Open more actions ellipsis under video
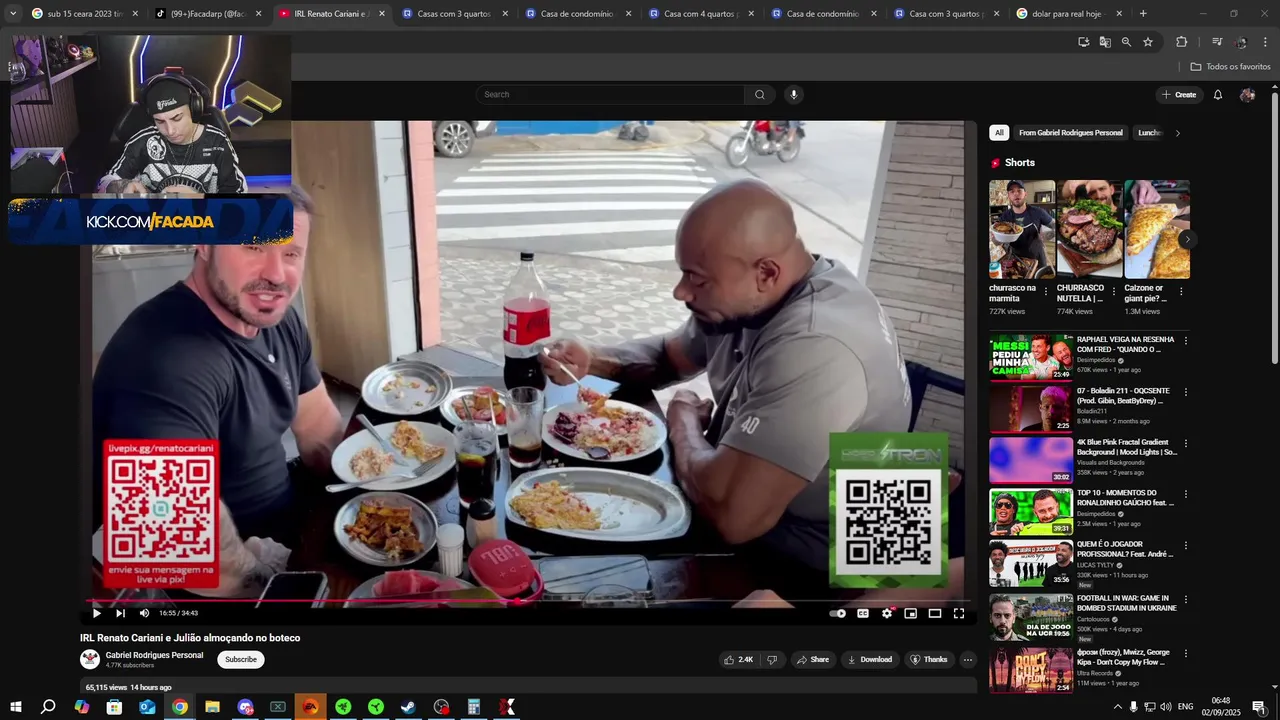Image resolution: width=1280 pixels, height=720 pixels. pos(967,660)
